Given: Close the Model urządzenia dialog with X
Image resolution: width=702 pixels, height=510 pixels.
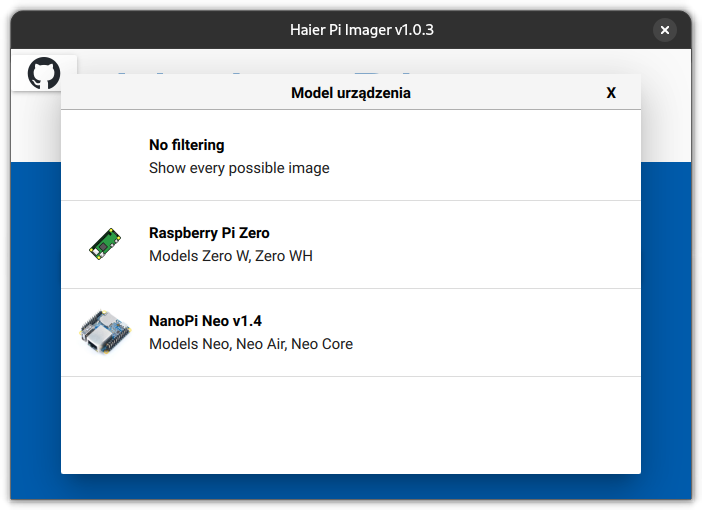Looking at the screenshot, I should pyautogui.click(x=611, y=93).
